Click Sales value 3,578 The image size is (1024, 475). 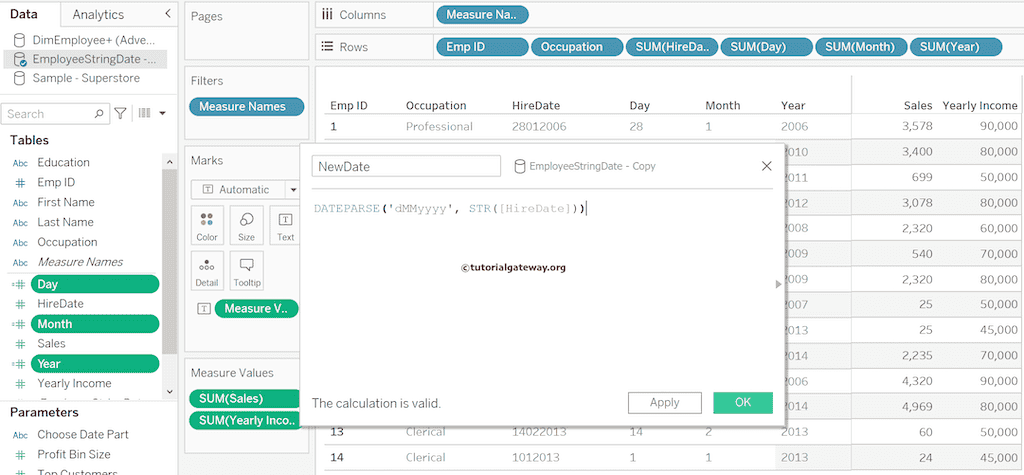tap(917, 126)
